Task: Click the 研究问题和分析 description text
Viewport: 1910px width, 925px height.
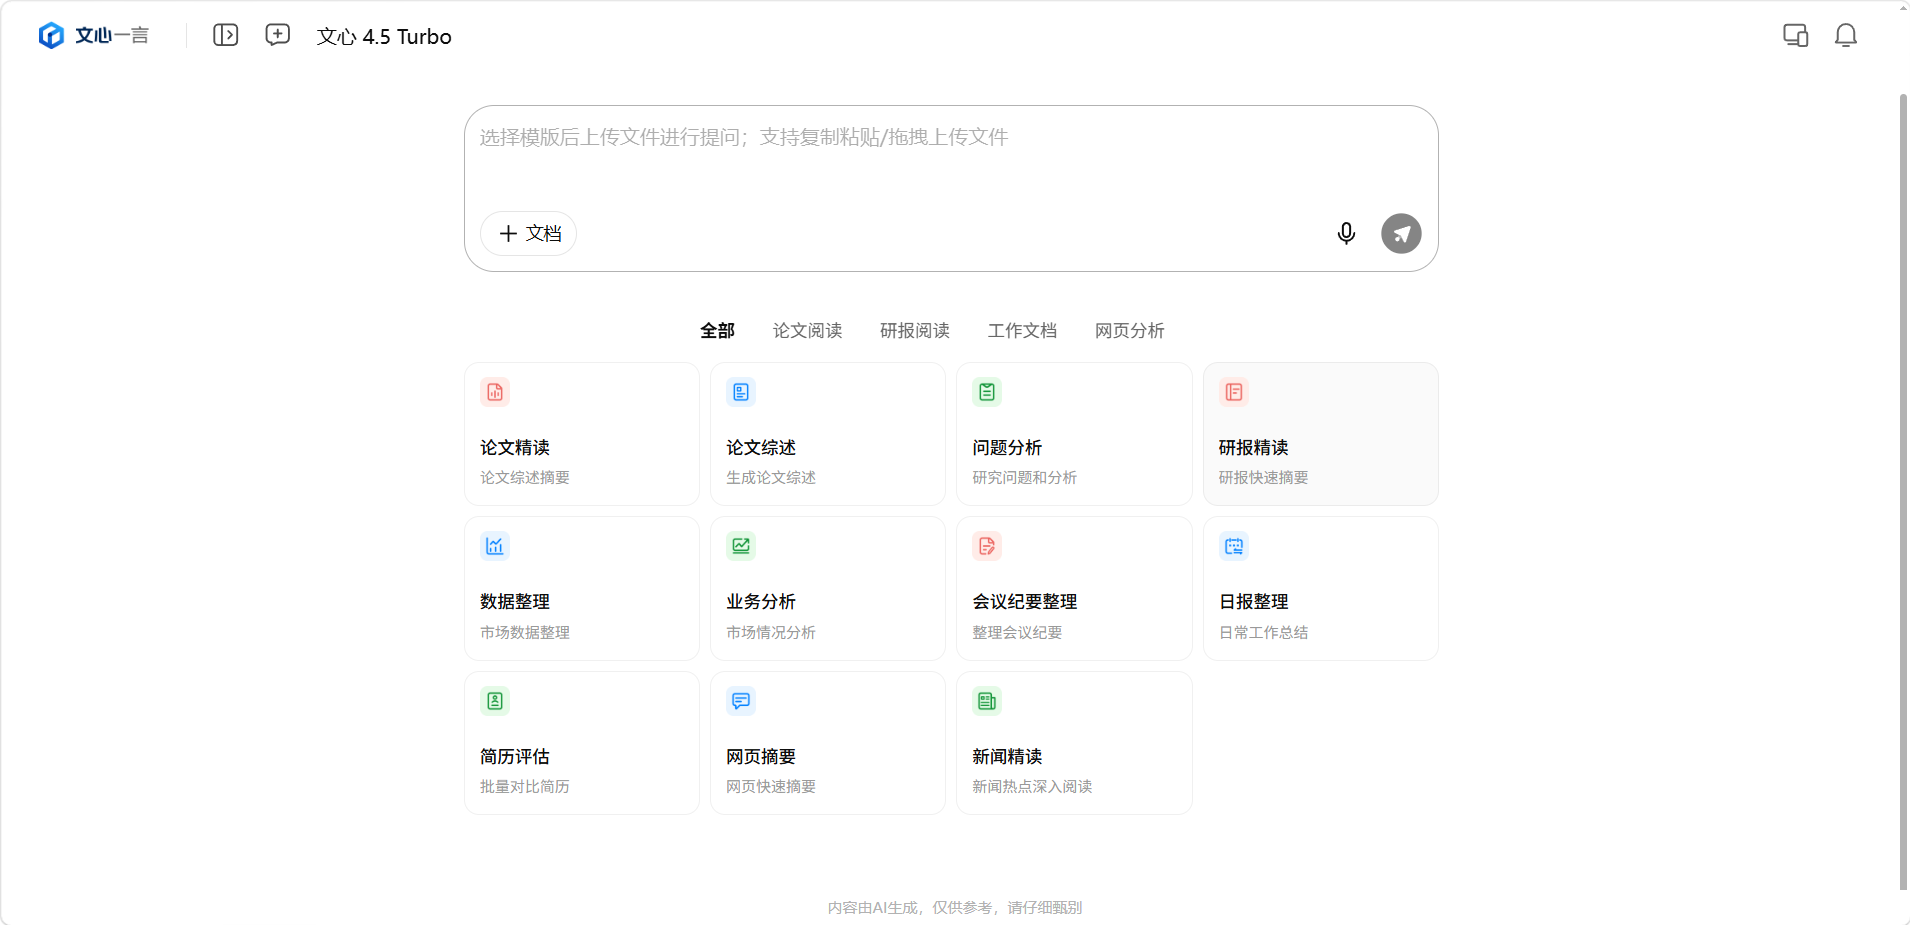Action: point(1025,478)
